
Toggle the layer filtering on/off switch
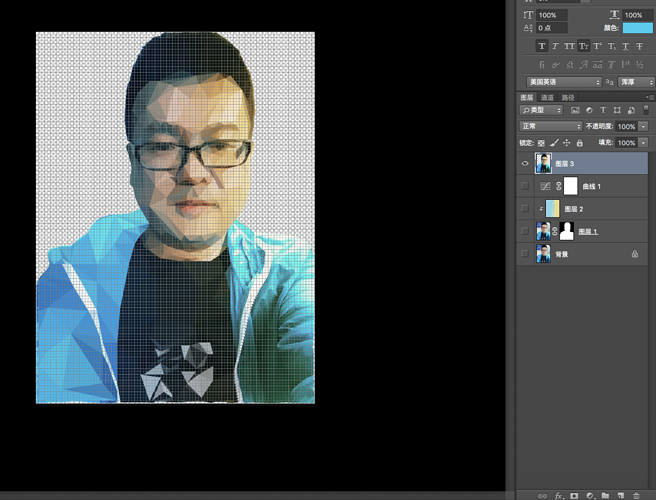[x=646, y=110]
